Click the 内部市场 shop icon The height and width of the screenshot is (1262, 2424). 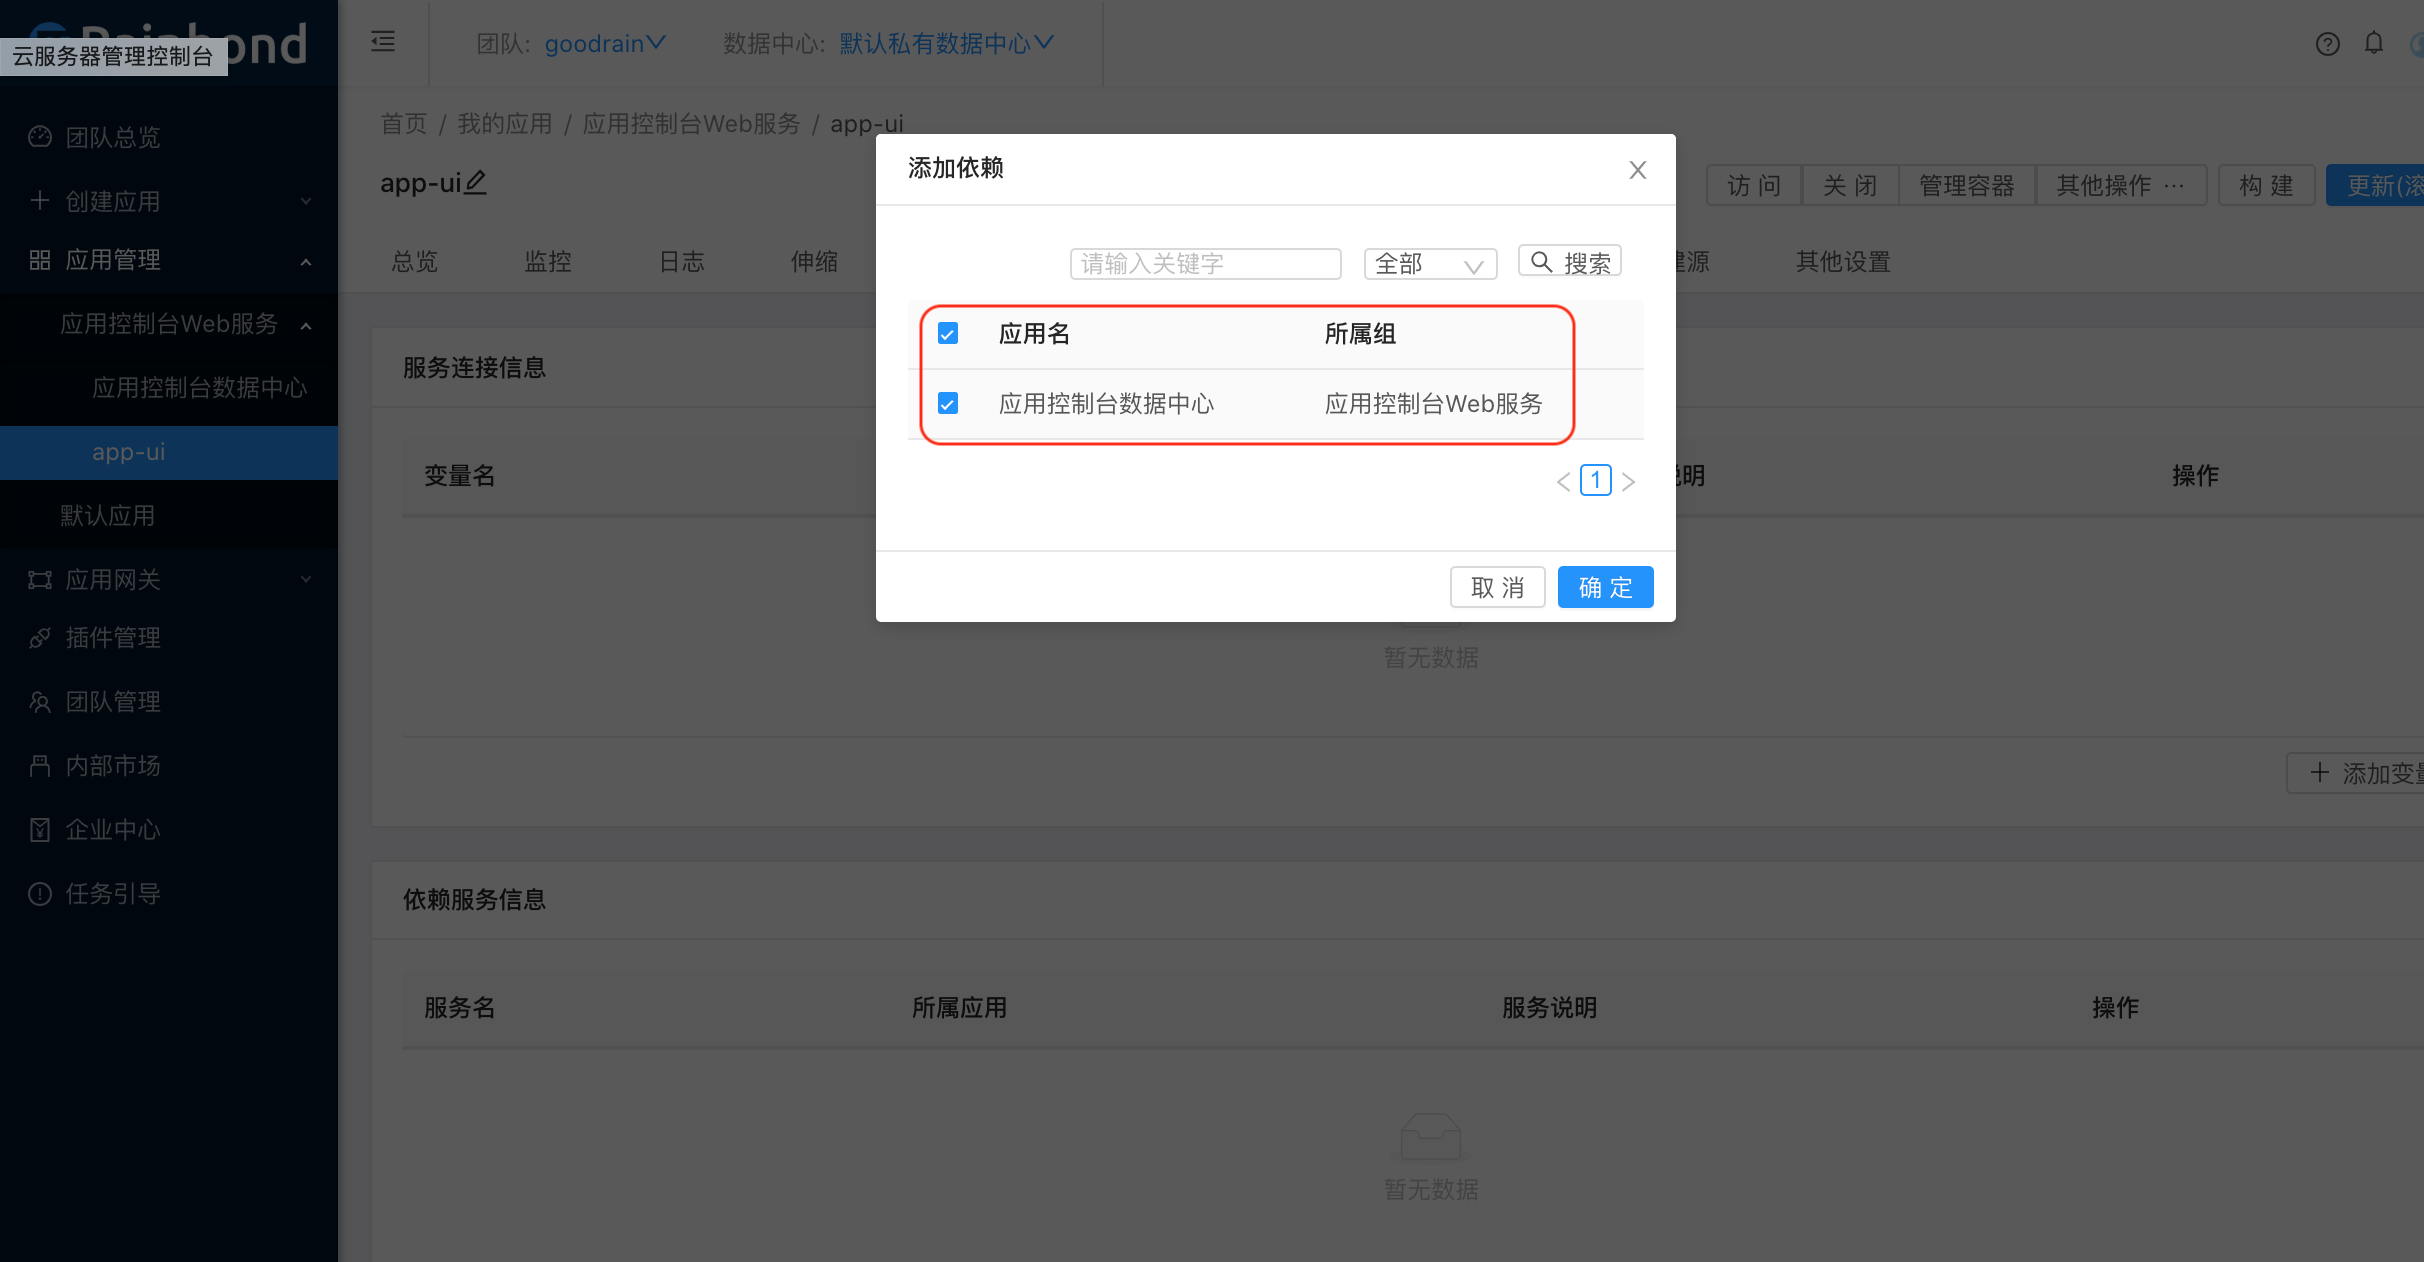pos(40,766)
